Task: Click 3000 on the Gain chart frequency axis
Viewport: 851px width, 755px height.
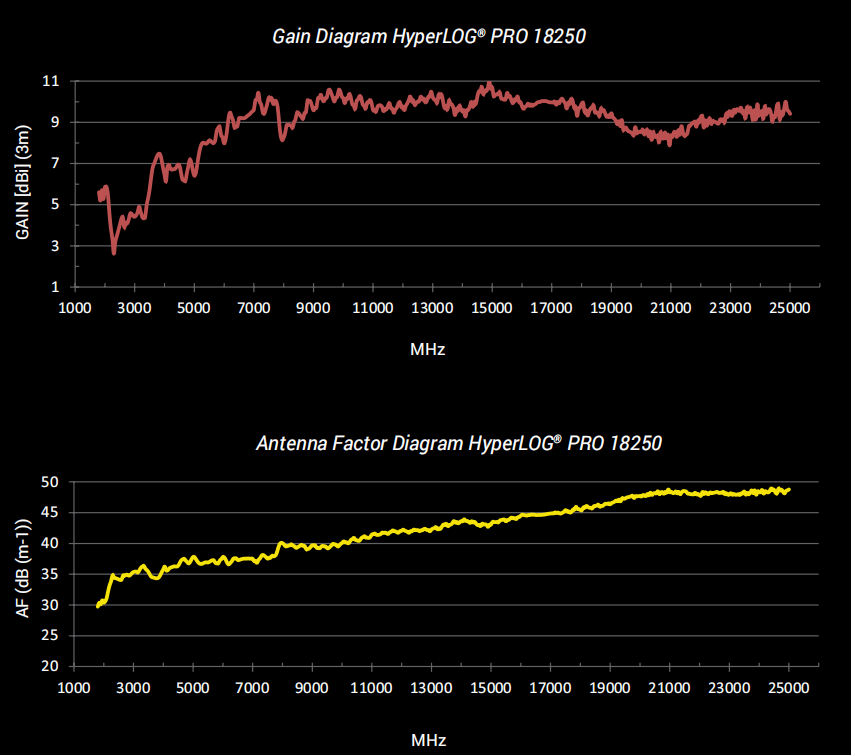Action: coord(135,308)
